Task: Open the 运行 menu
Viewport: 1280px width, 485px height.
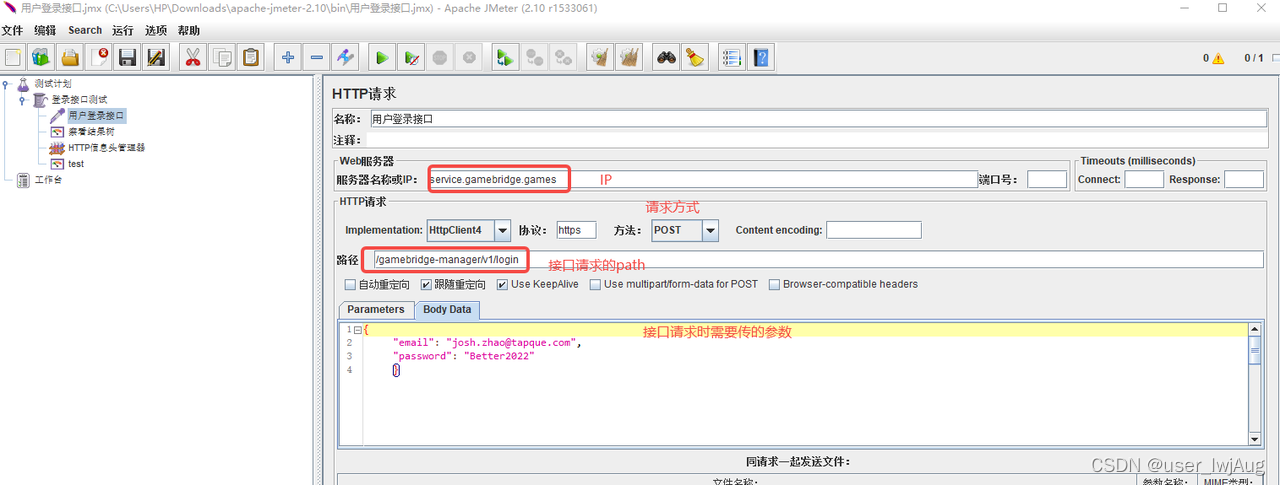Action: click(x=123, y=30)
